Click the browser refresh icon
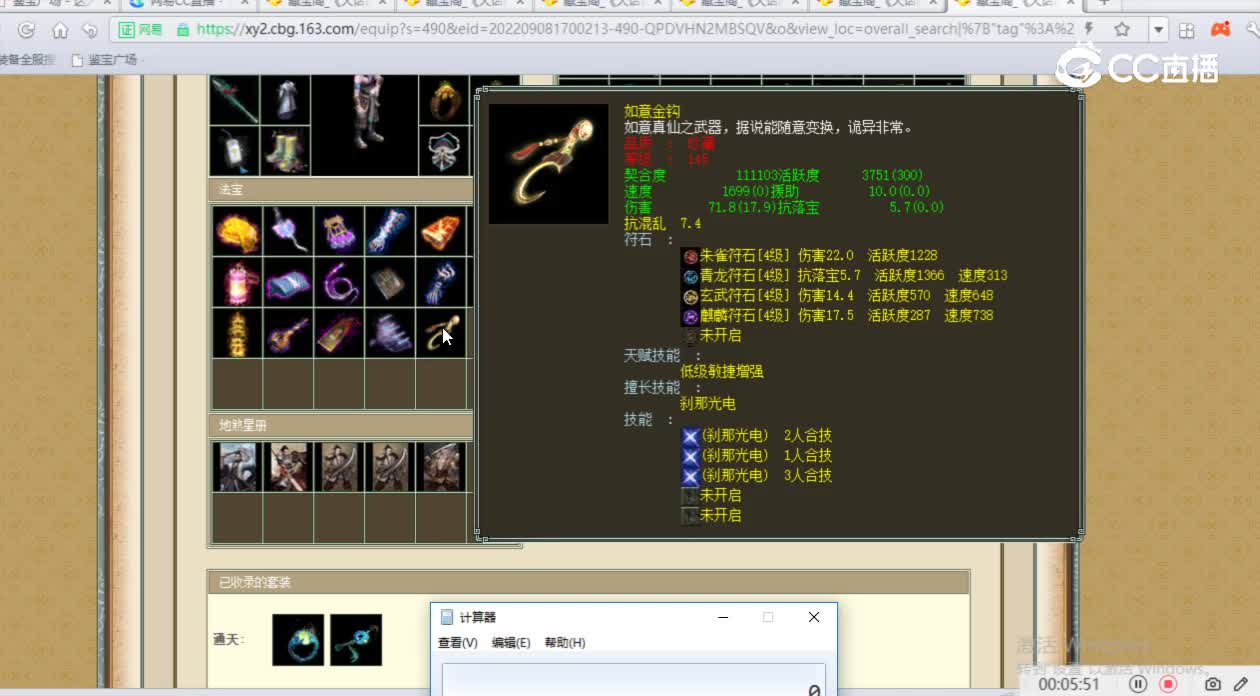The image size is (1260, 696). point(26,30)
